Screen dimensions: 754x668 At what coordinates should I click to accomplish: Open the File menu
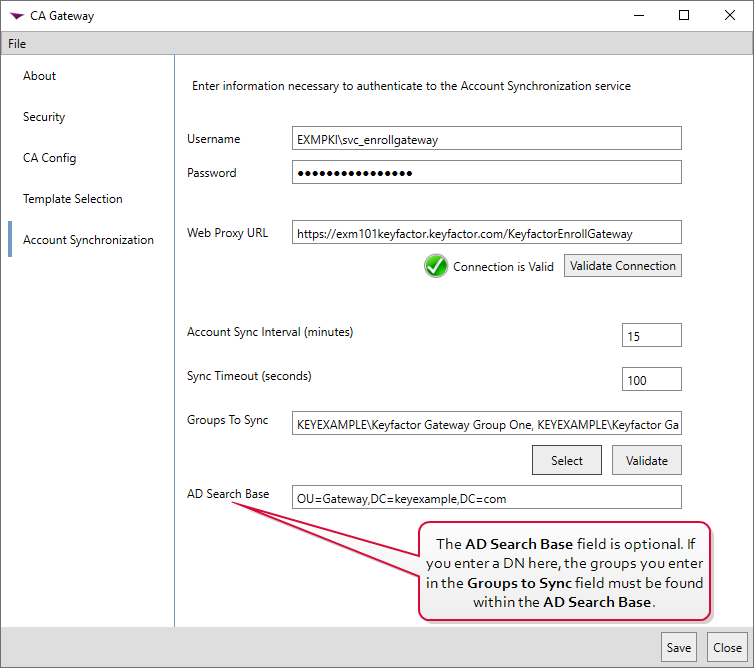point(17,44)
